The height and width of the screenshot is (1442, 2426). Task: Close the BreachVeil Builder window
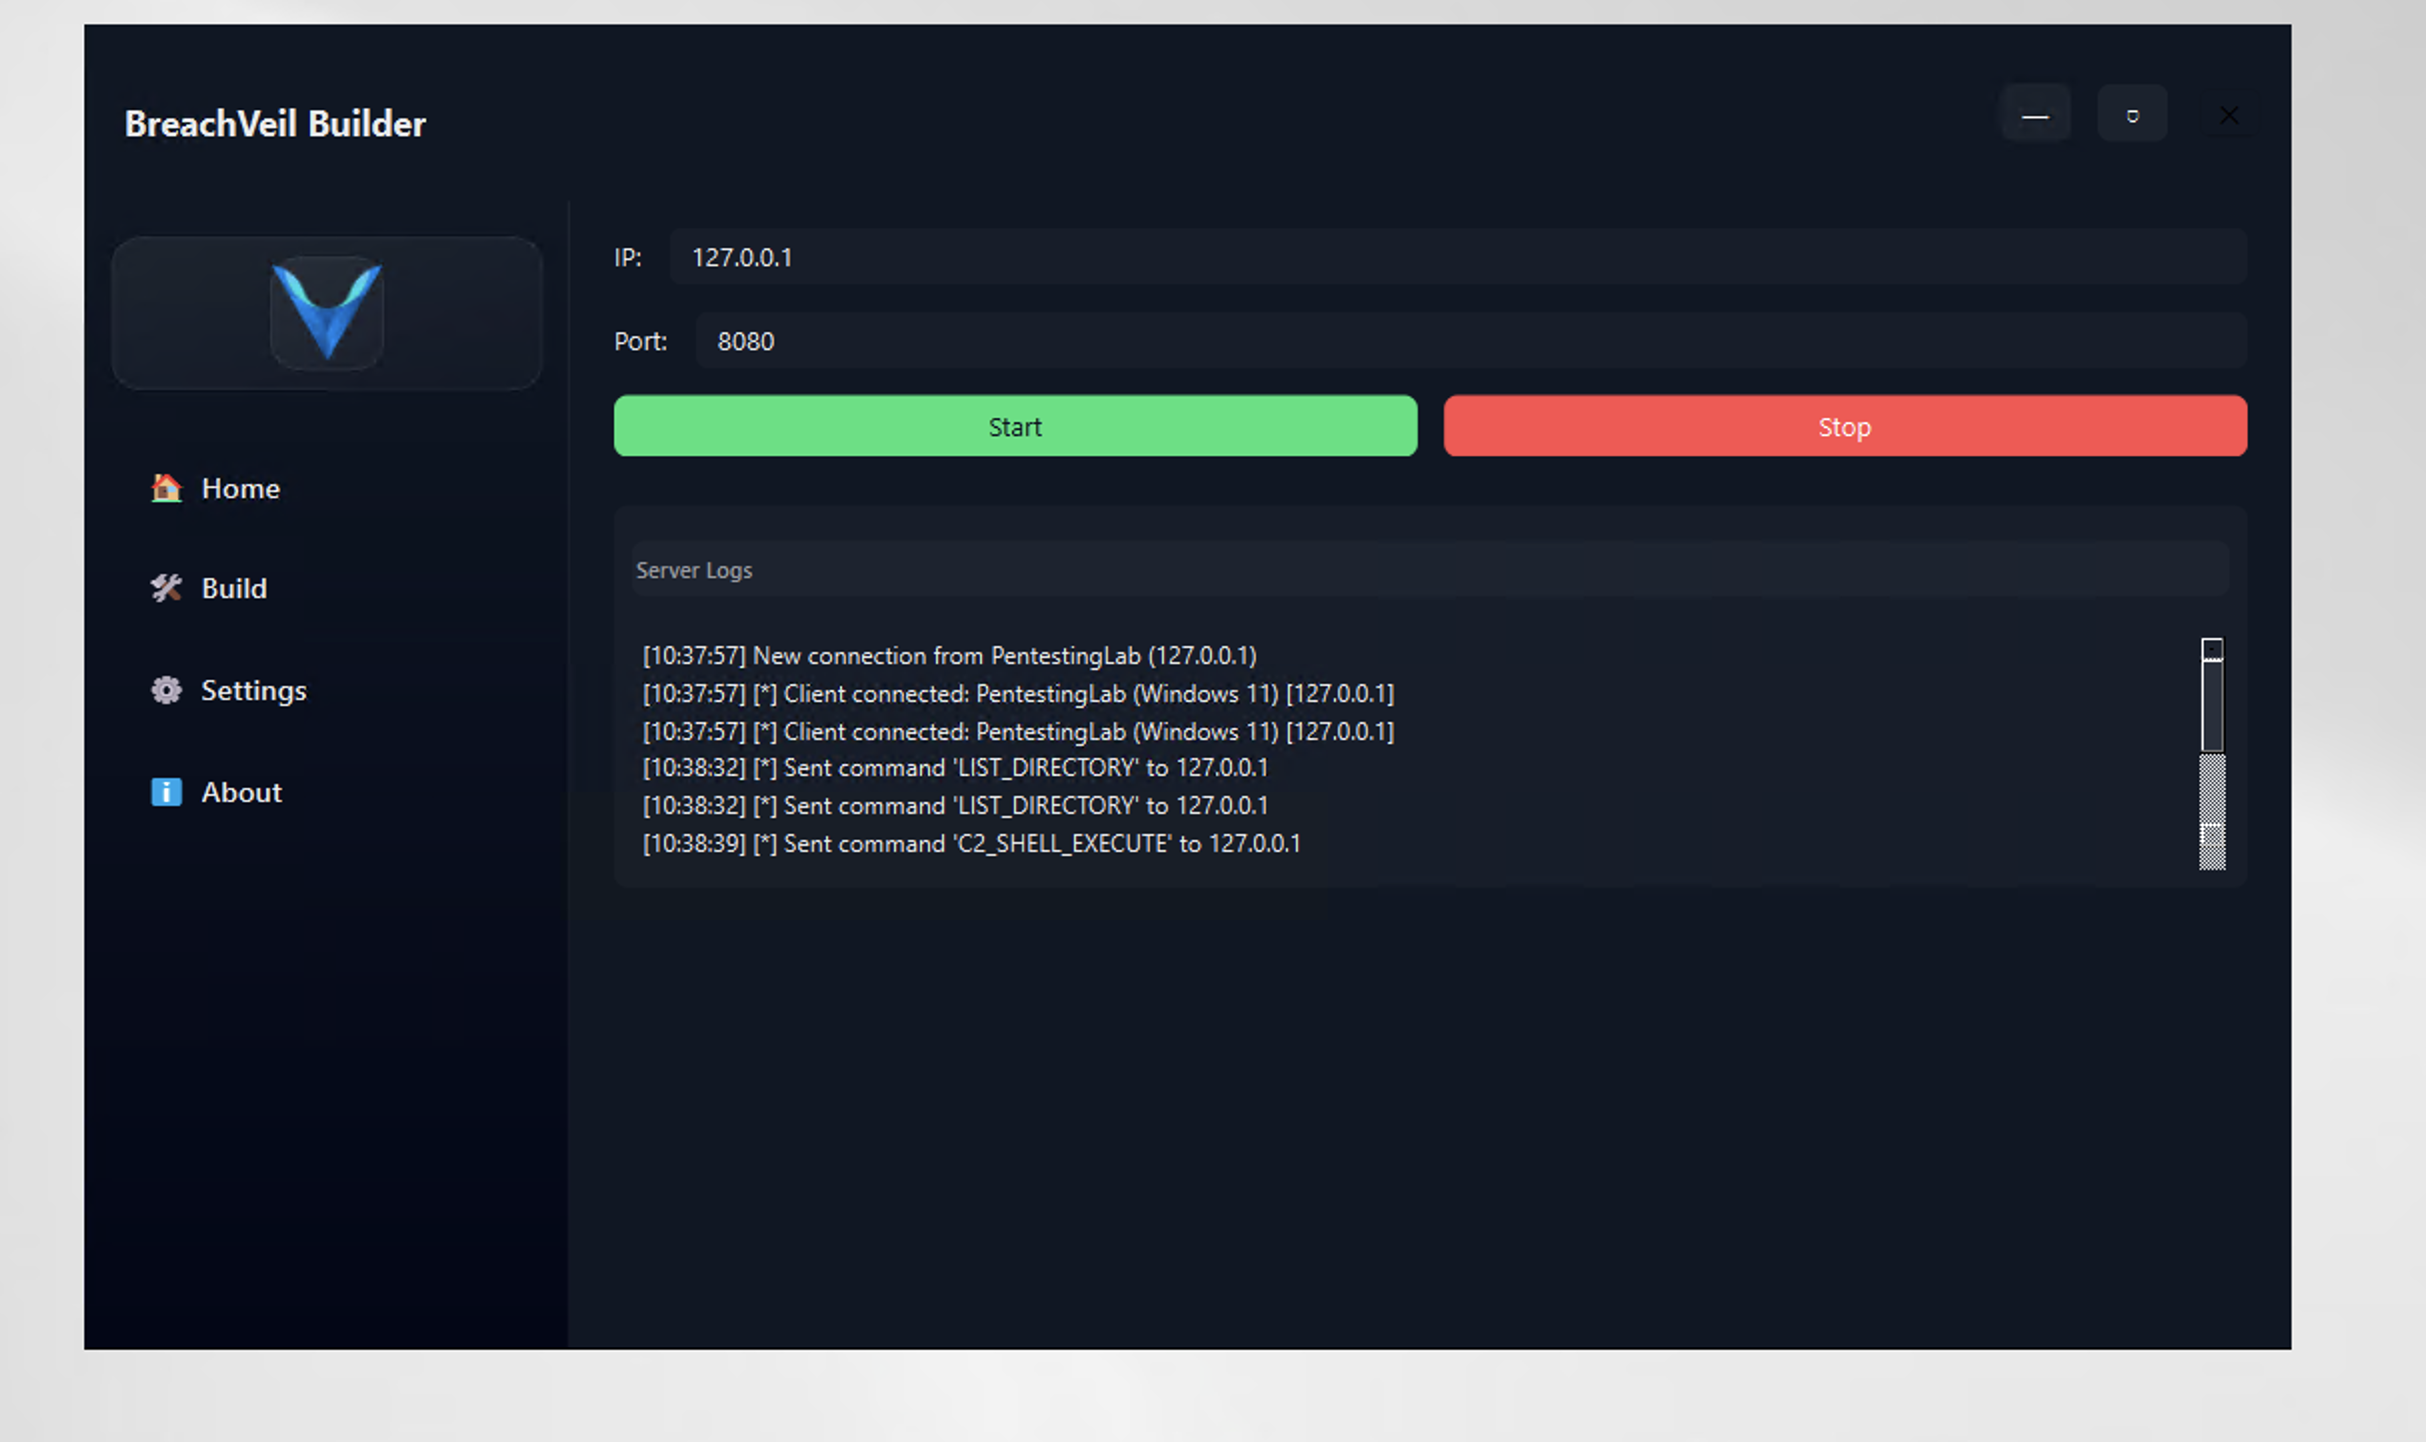pos(2229,116)
